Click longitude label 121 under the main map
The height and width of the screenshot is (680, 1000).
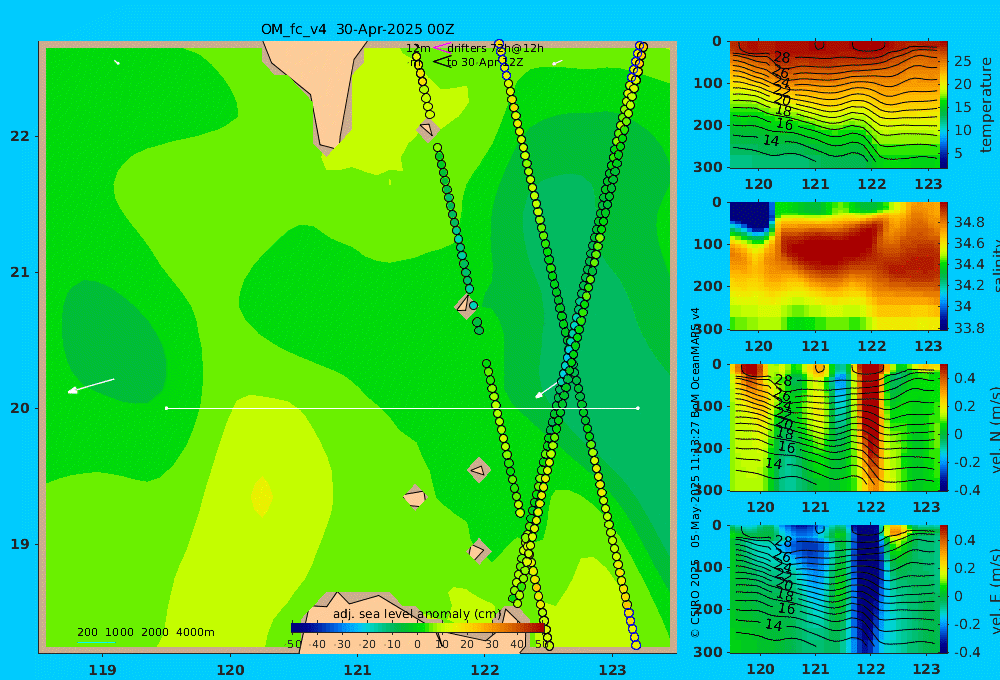[358, 670]
